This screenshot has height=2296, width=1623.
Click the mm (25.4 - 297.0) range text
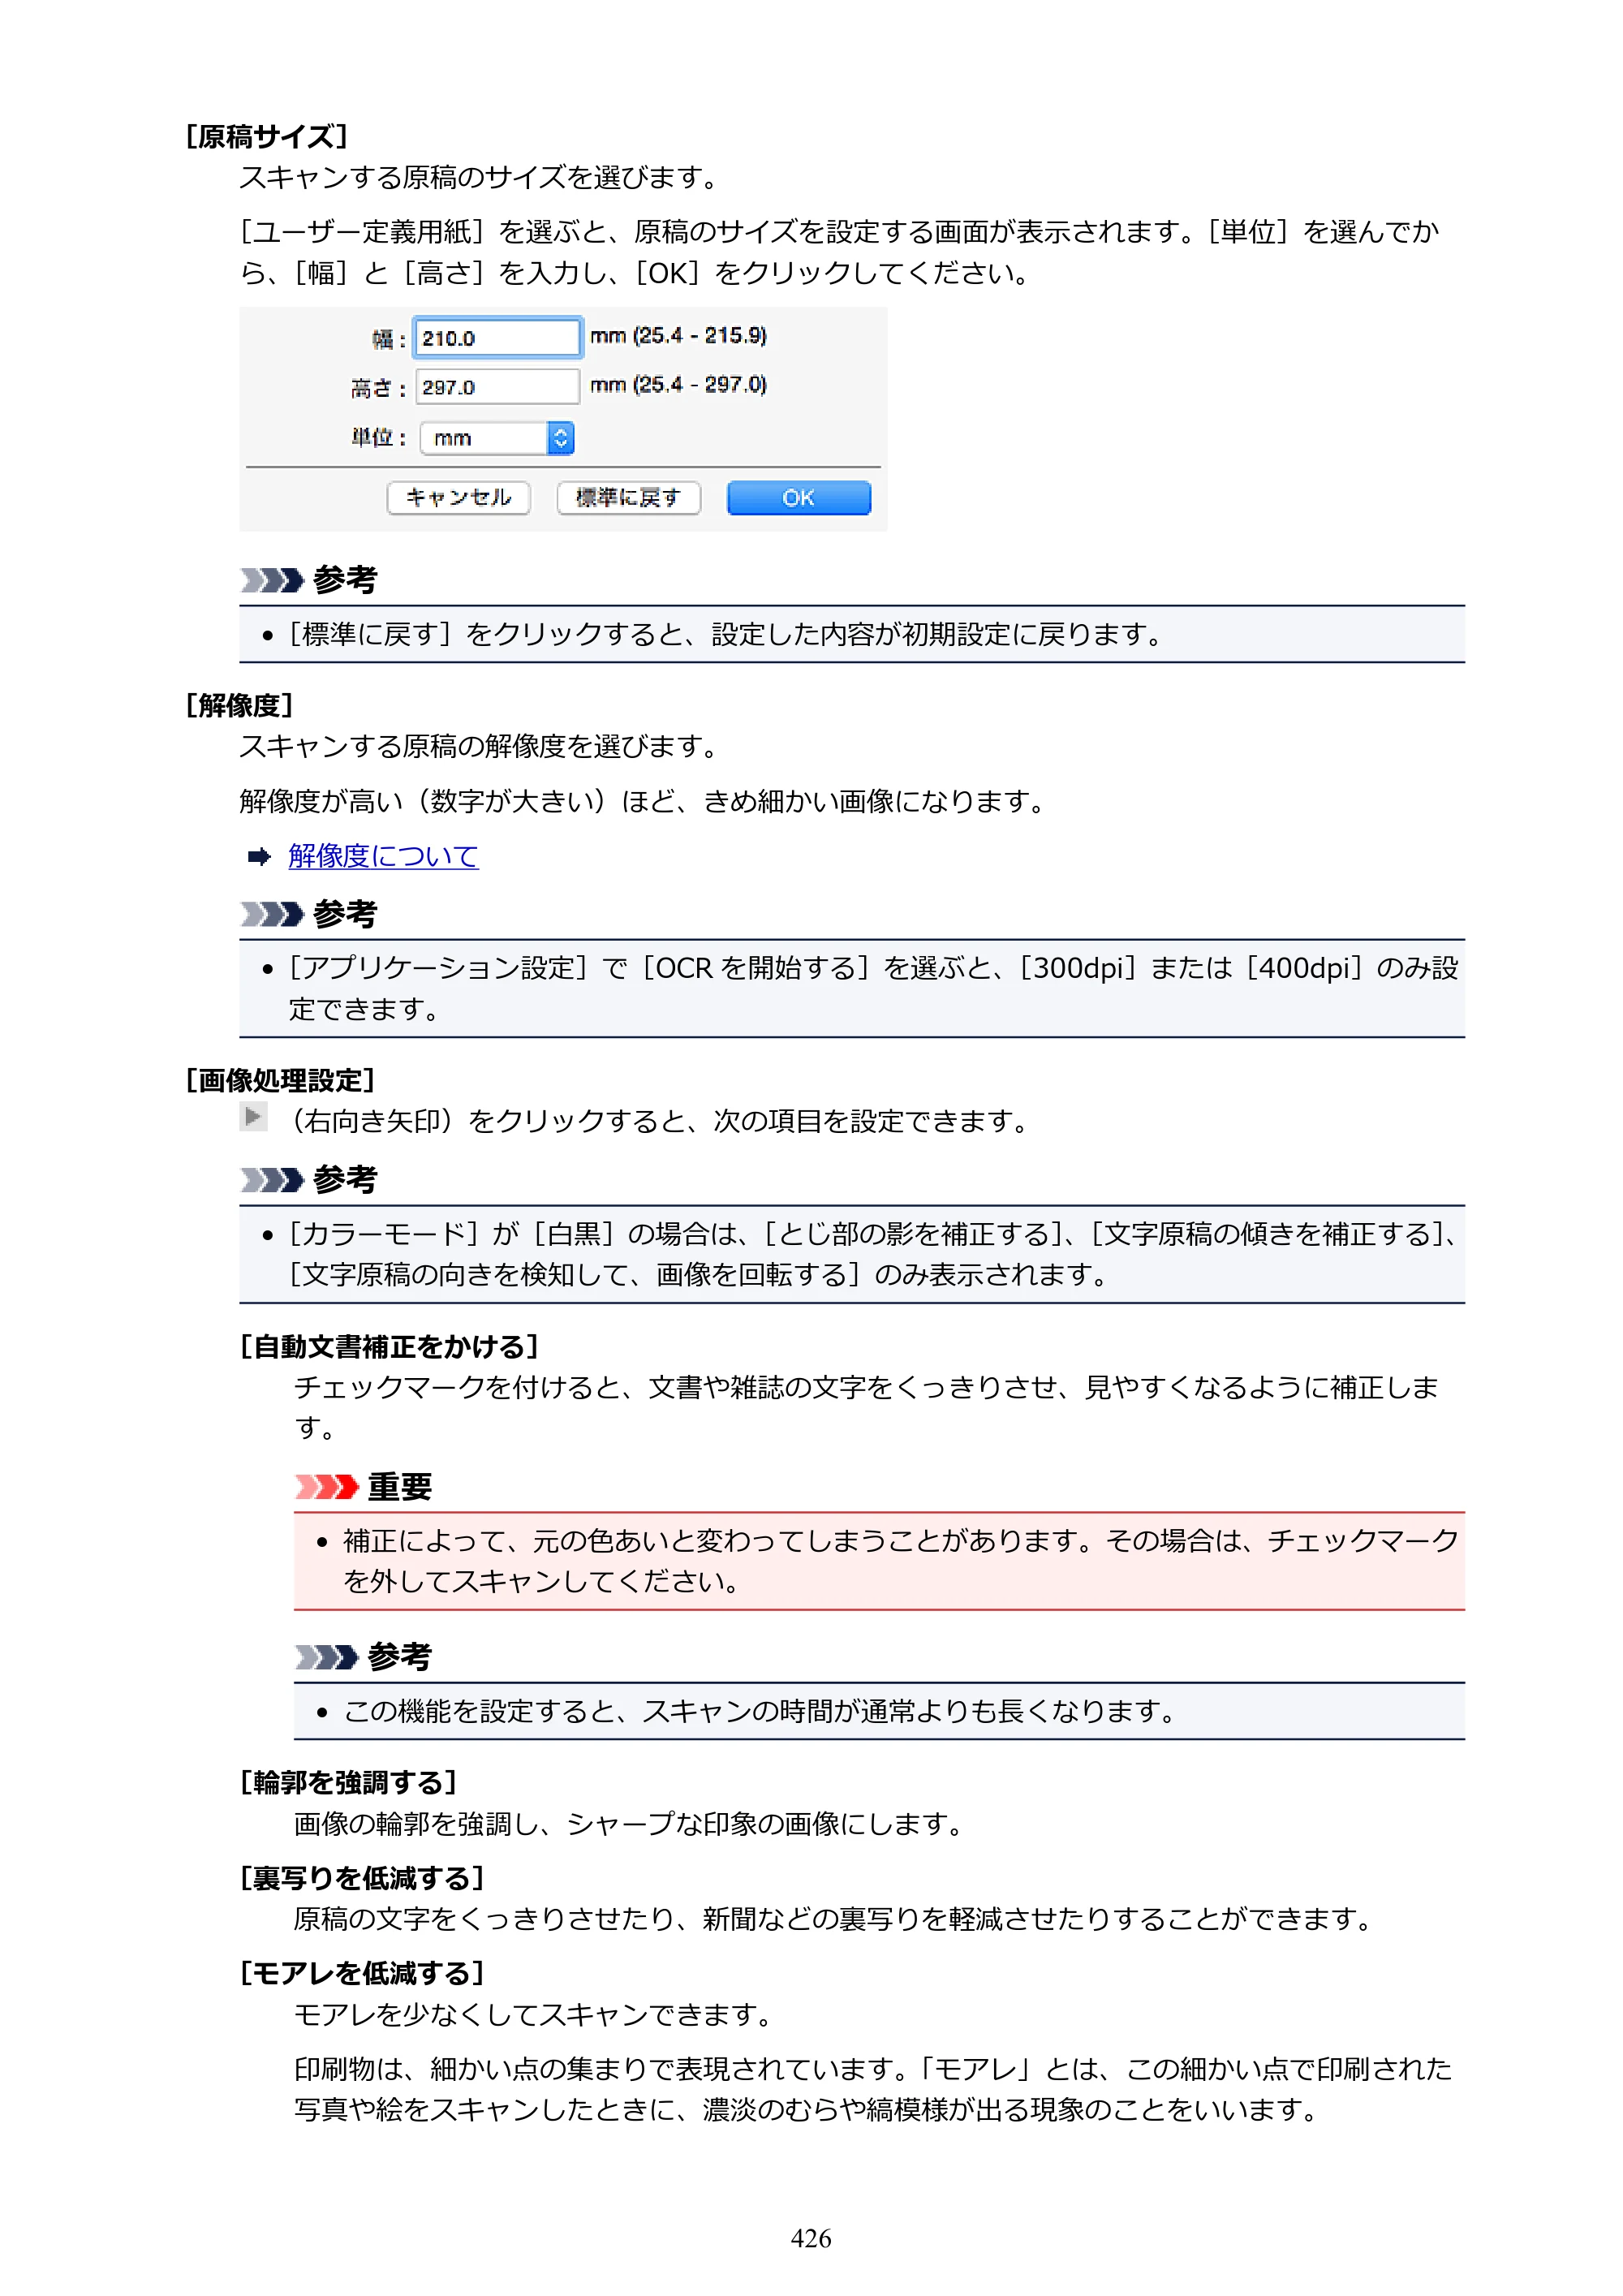pyautogui.click(x=678, y=384)
